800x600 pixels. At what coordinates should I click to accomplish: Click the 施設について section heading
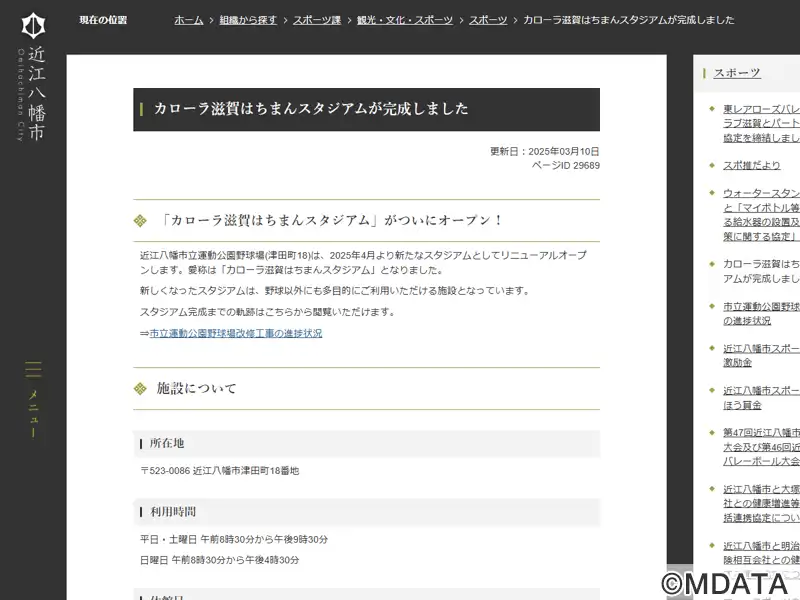[196, 388]
